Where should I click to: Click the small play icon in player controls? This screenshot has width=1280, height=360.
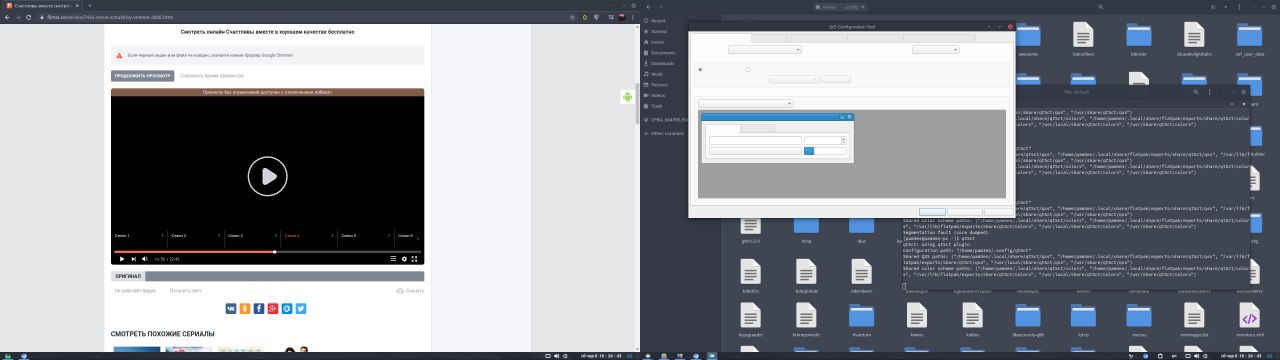pyautogui.click(x=122, y=259)
